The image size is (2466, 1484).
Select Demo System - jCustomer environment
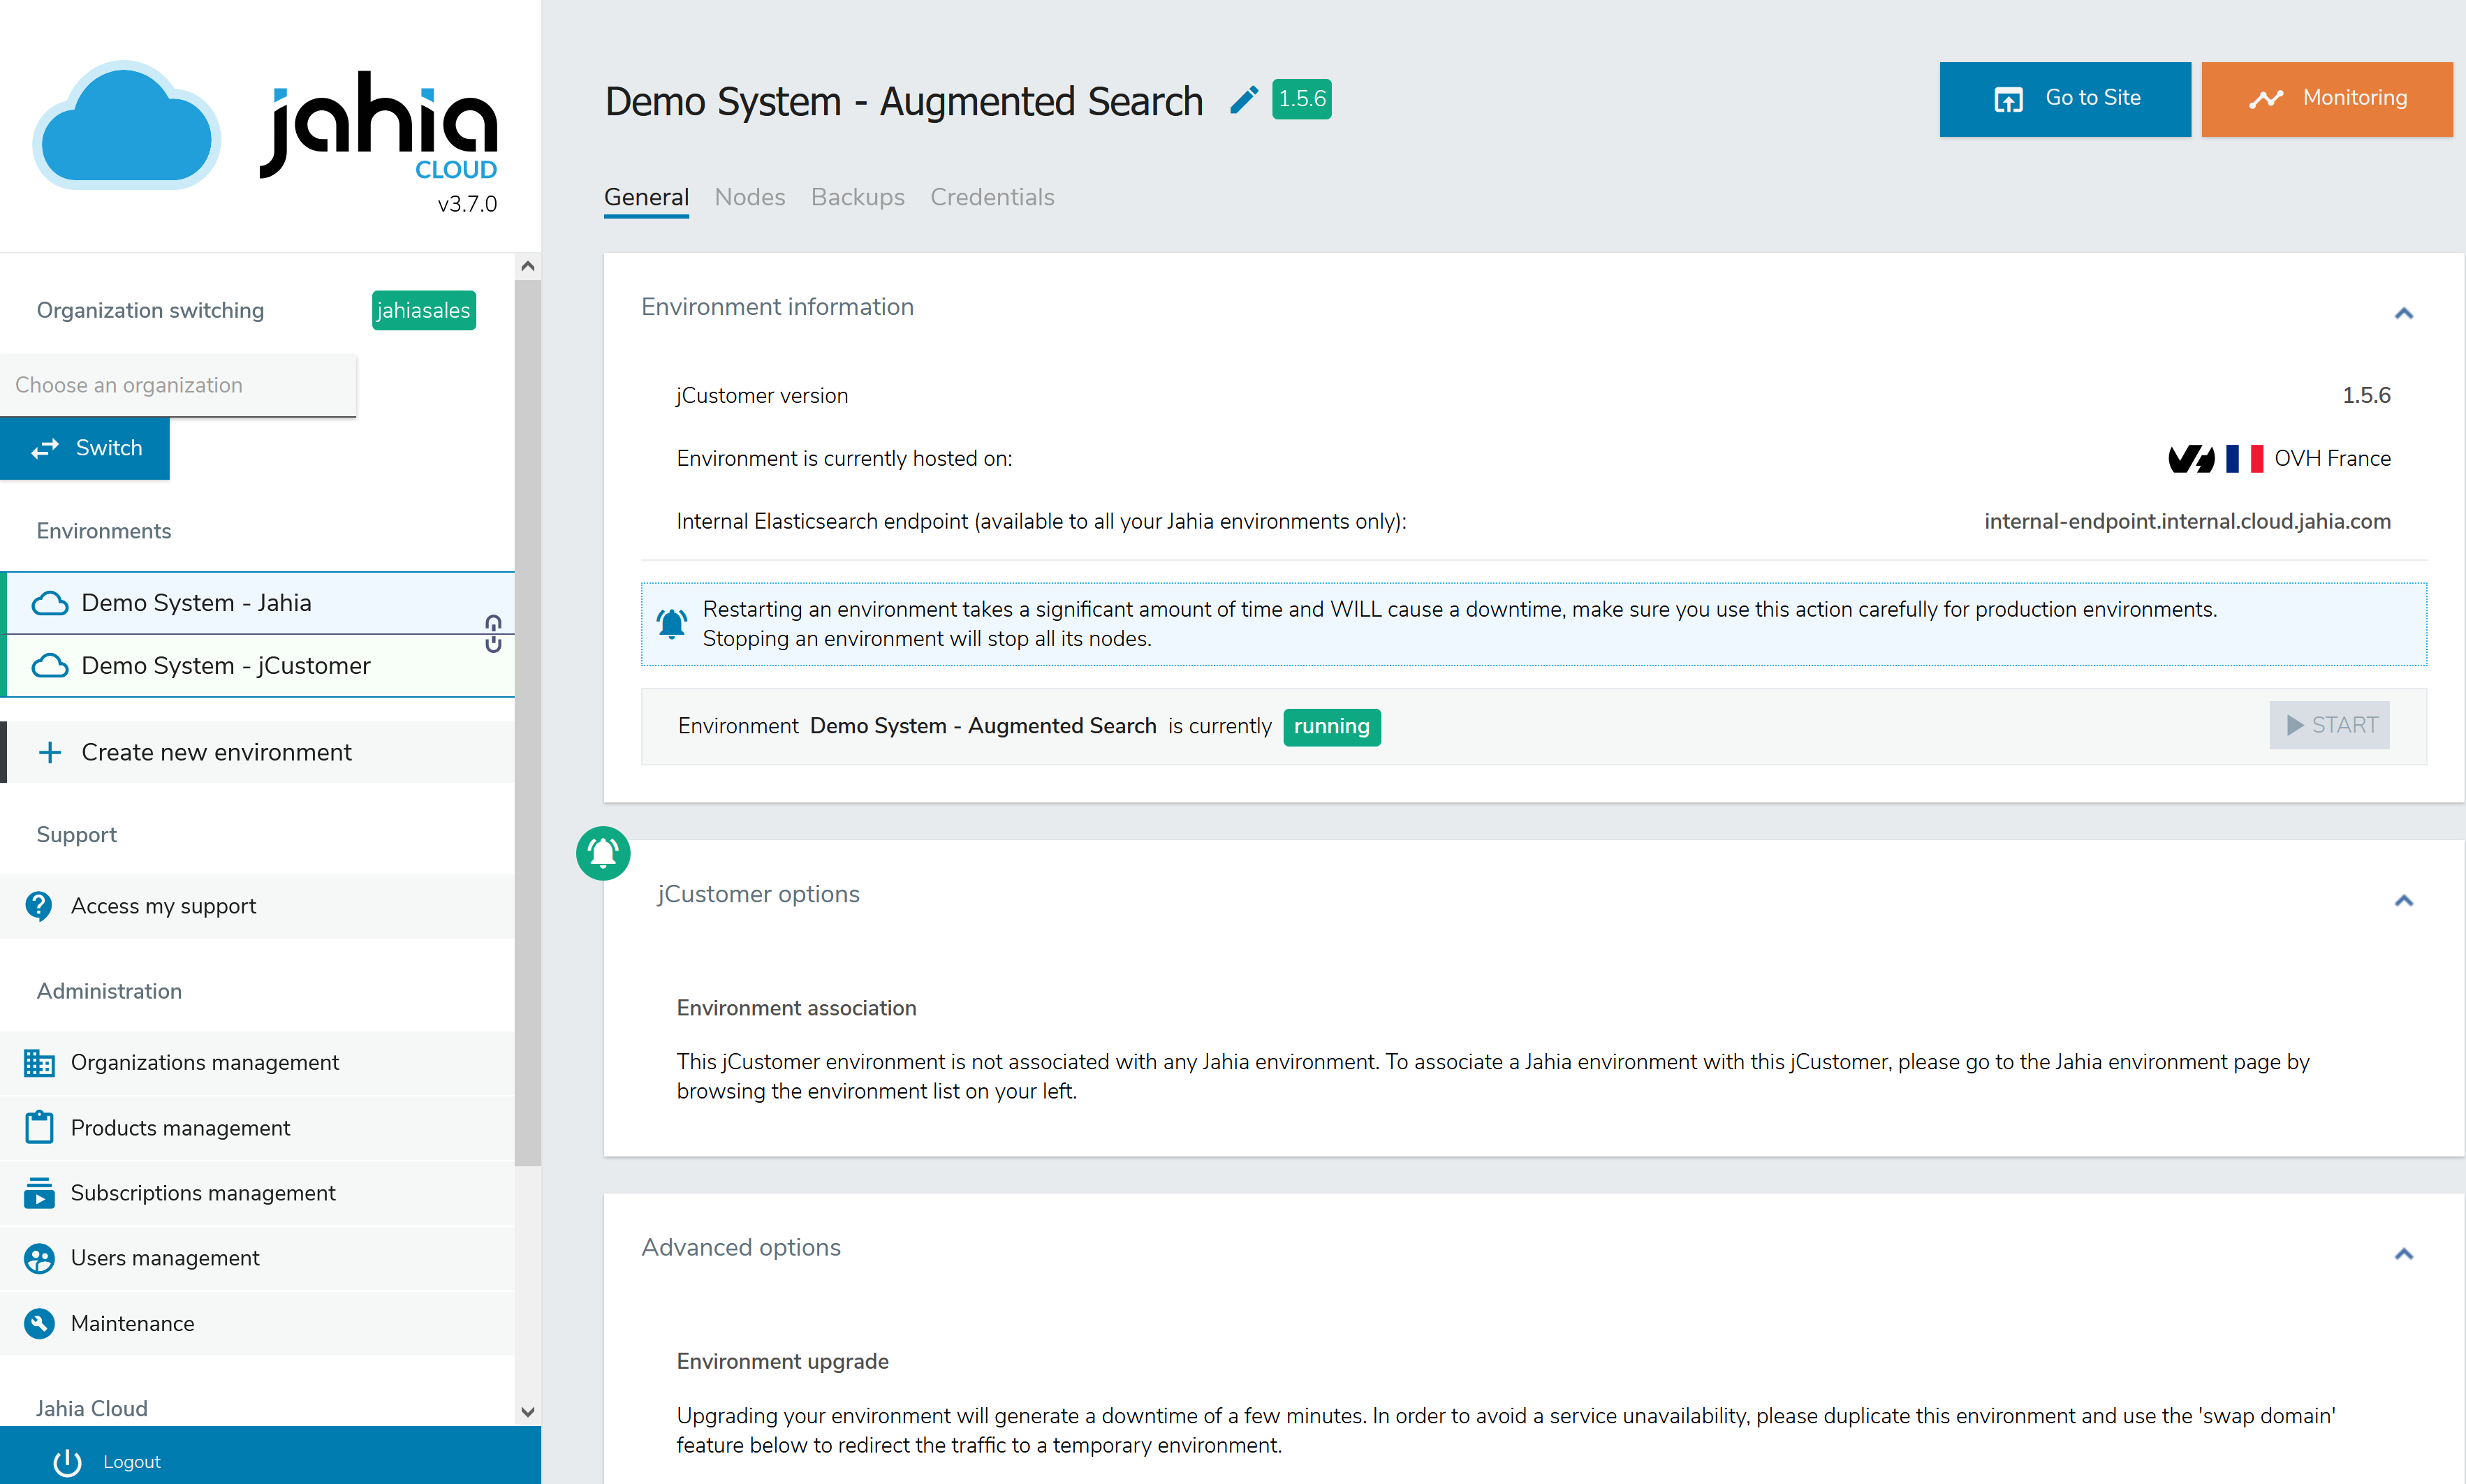[226, 666]
